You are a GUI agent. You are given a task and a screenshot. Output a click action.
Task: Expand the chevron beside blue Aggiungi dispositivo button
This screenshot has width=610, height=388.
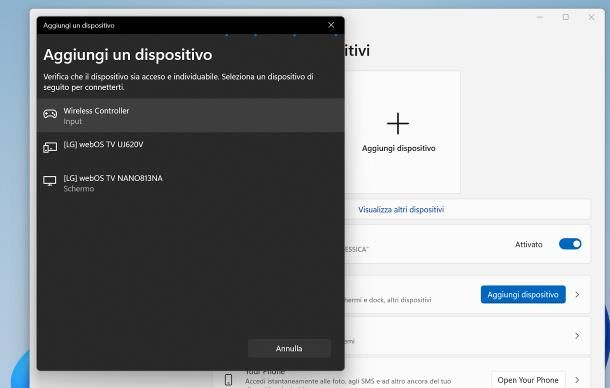(x=577, y=295)
